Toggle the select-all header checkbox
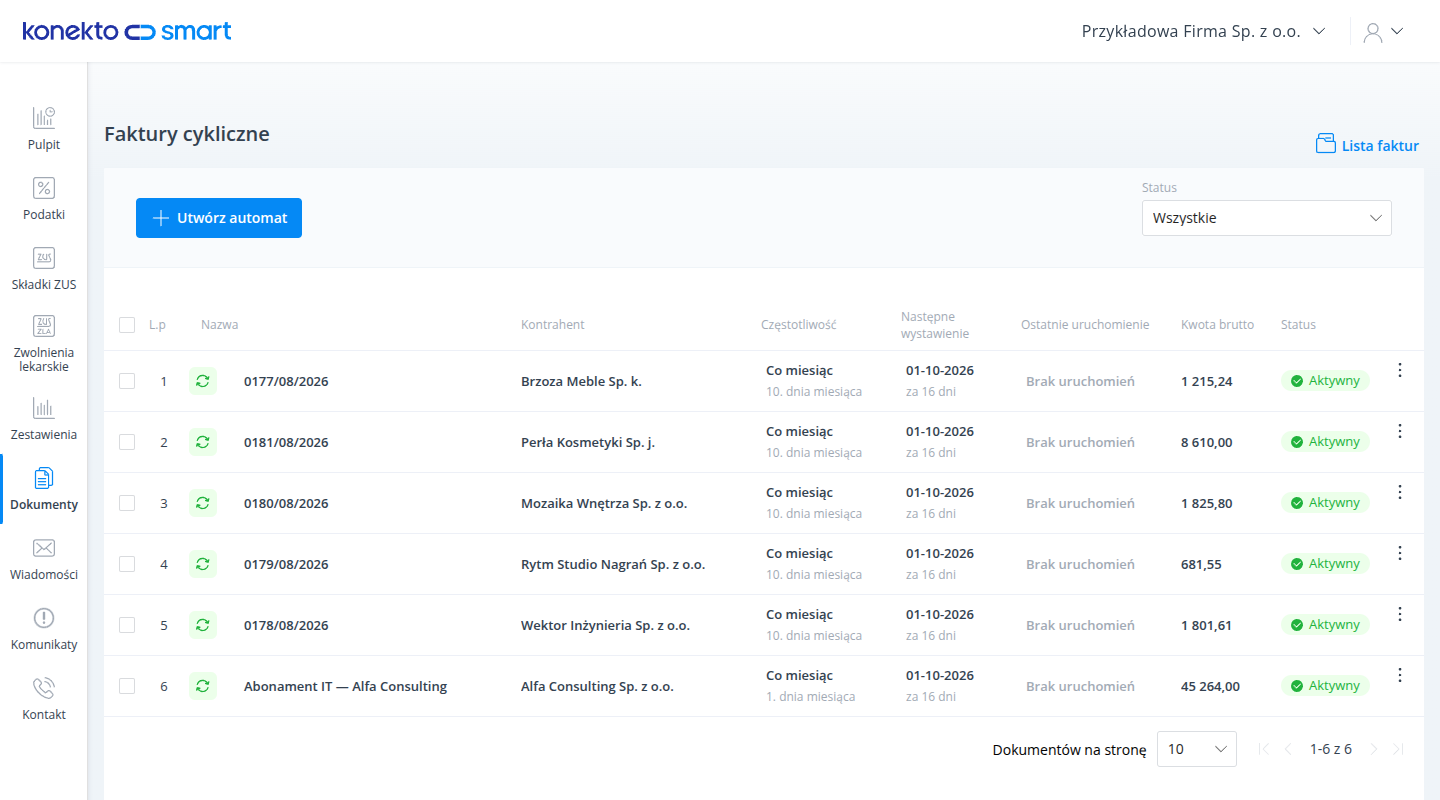This screenshot has height=800, width=1440. pos(127,325)
